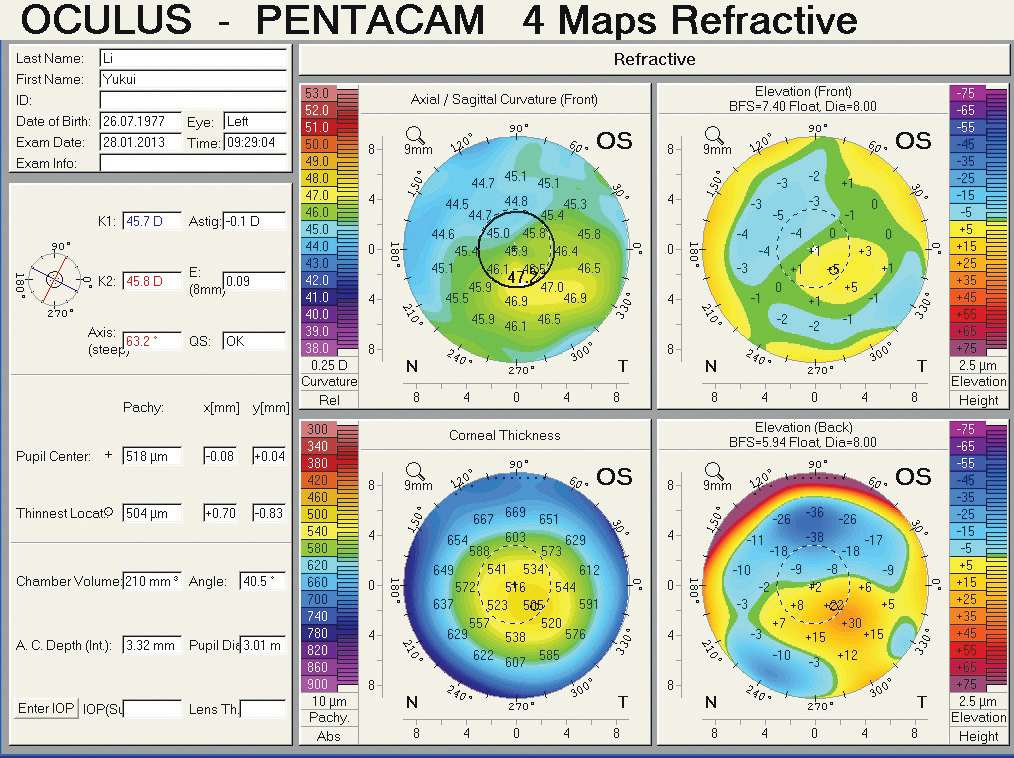Click Pupil Center y value +0.04
Image resolution: width=1014 pixels, height=758 pixels.
click(x=269, y=456)
